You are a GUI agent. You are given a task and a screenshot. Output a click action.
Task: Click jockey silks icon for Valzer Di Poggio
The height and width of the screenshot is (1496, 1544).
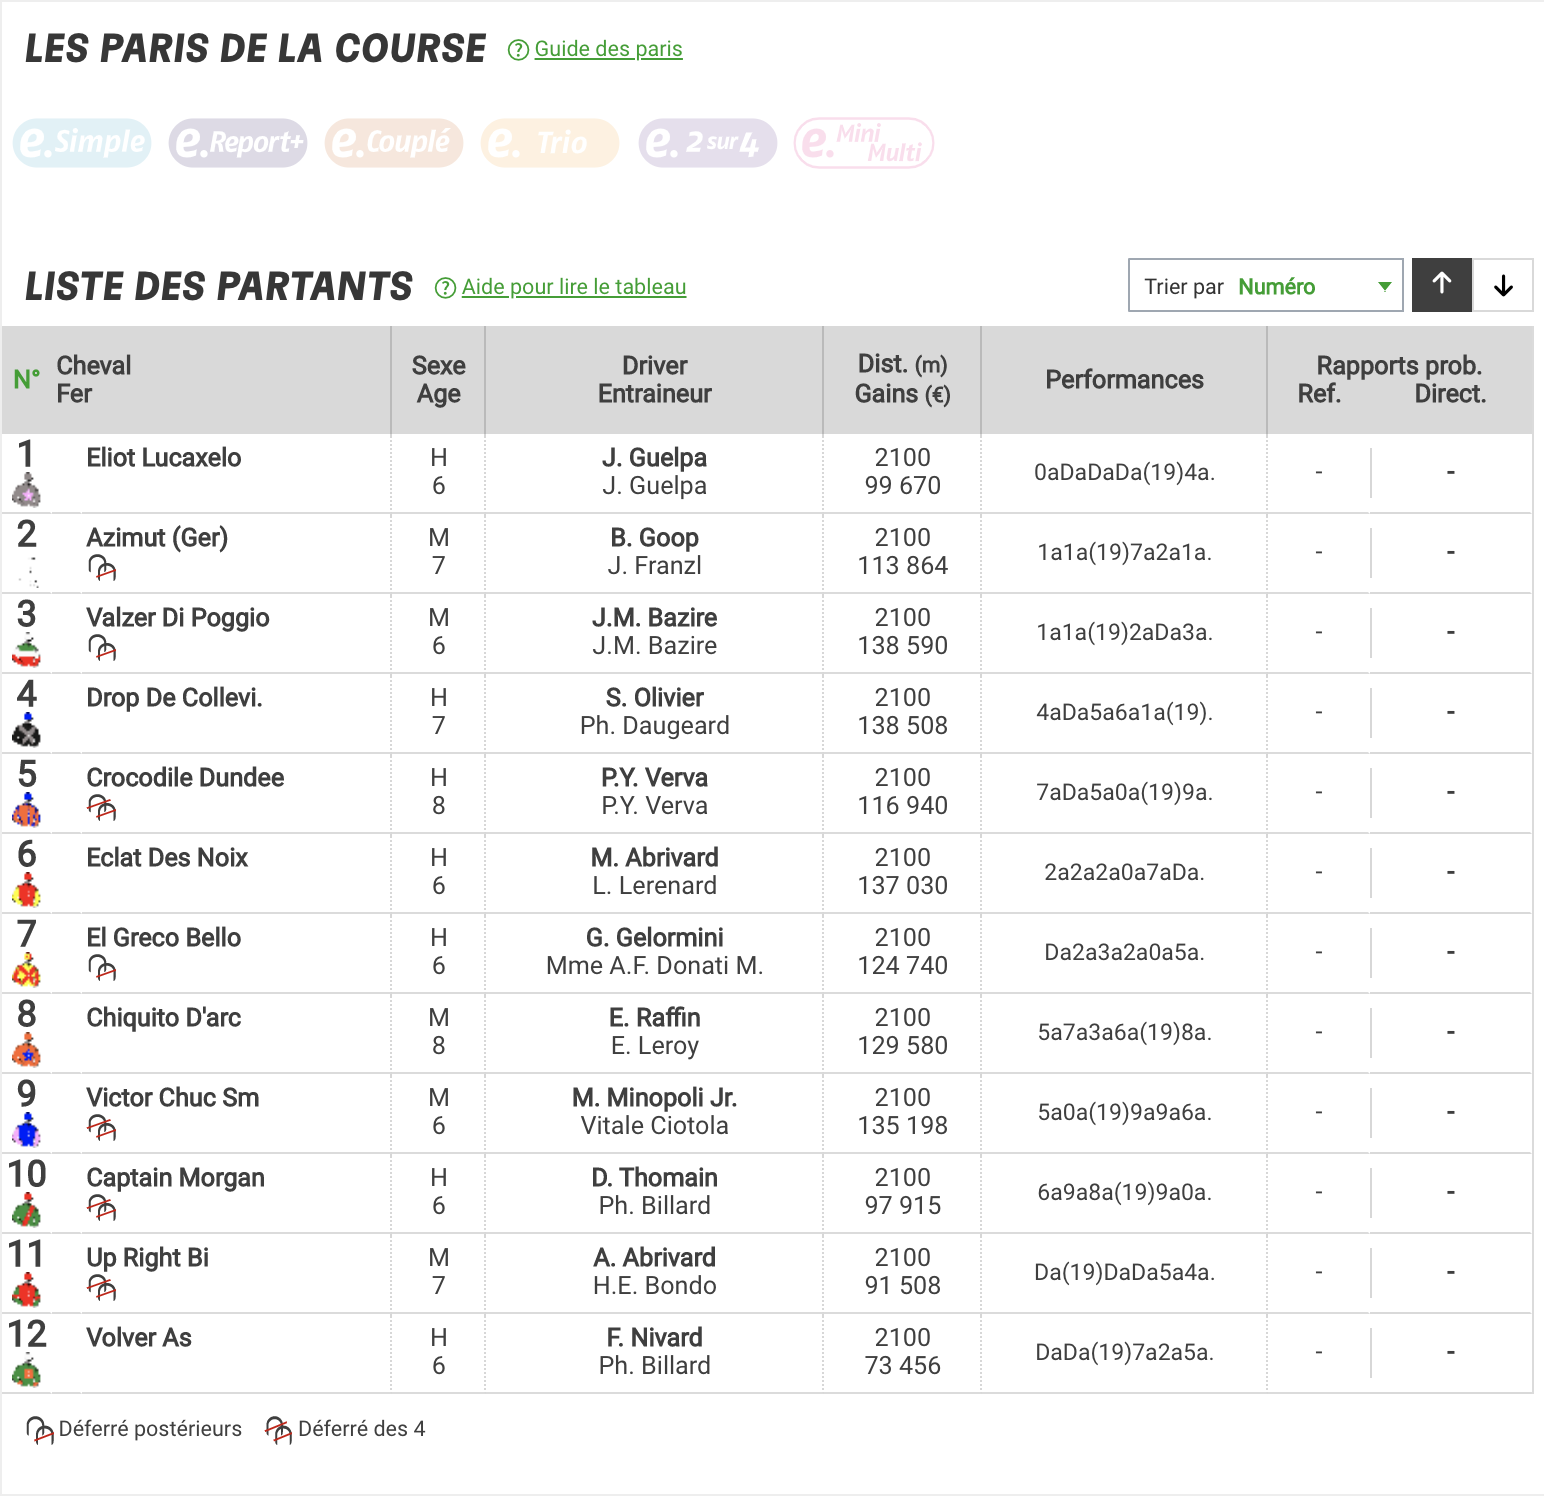pos(27,649)
